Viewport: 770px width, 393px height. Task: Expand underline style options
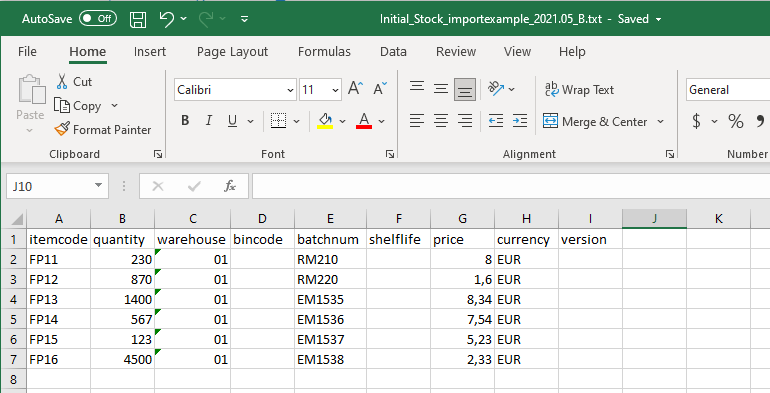point(250,121)
